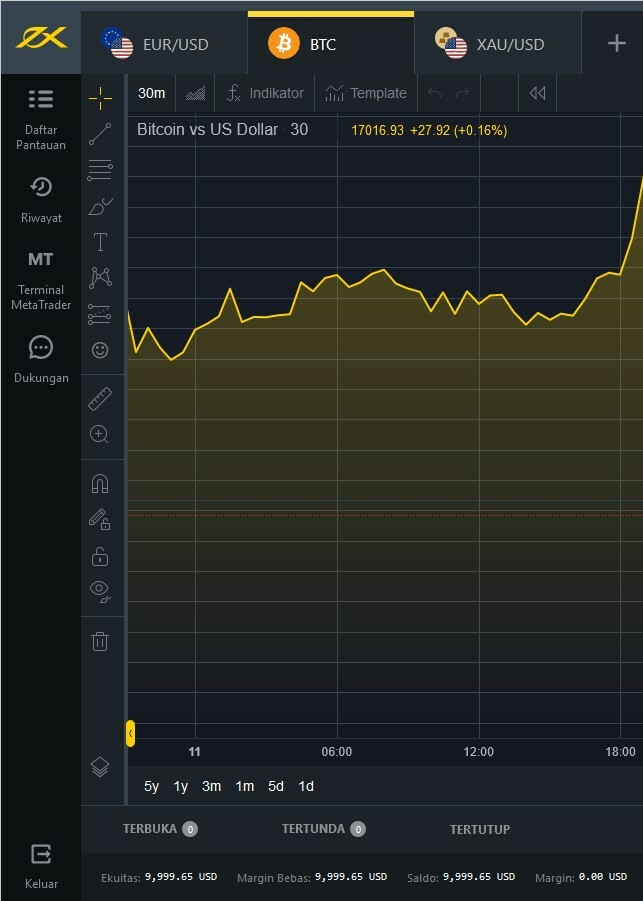
Task: Click the Saldo 9,999.65 USD value
Action: [479, 877]
